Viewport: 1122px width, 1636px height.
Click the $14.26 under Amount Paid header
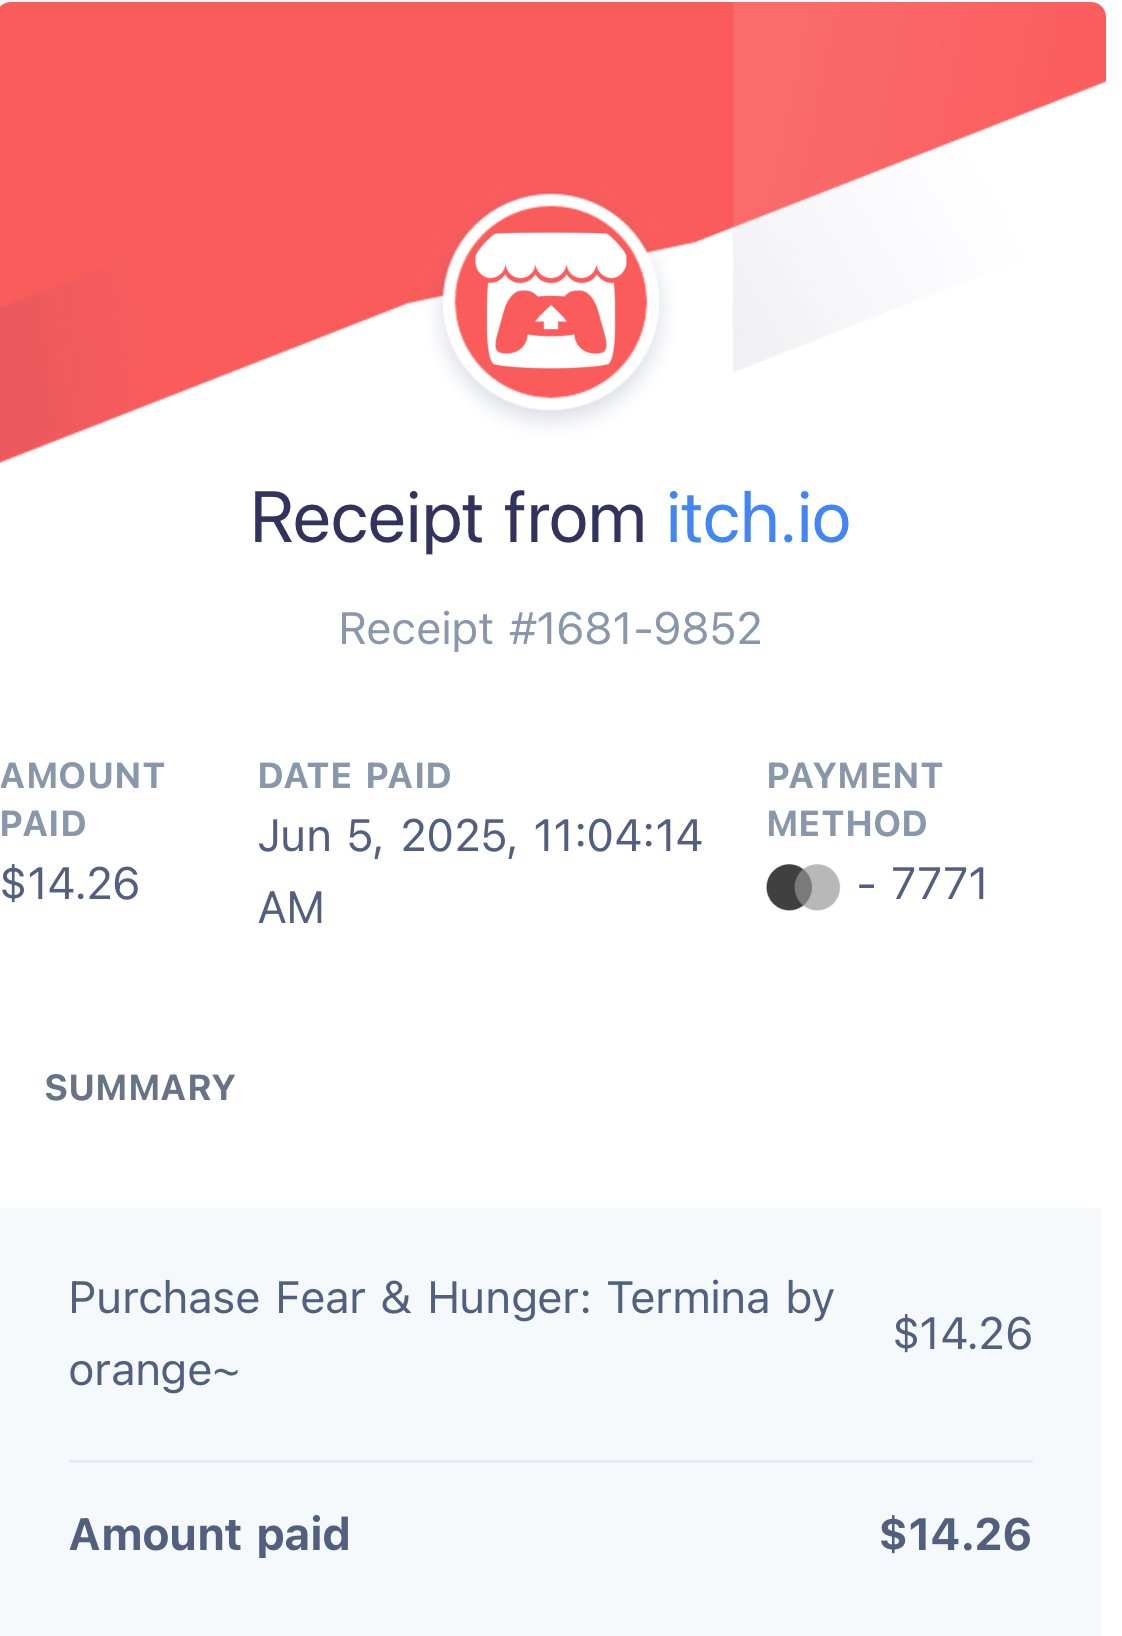[x=70, y=884]
